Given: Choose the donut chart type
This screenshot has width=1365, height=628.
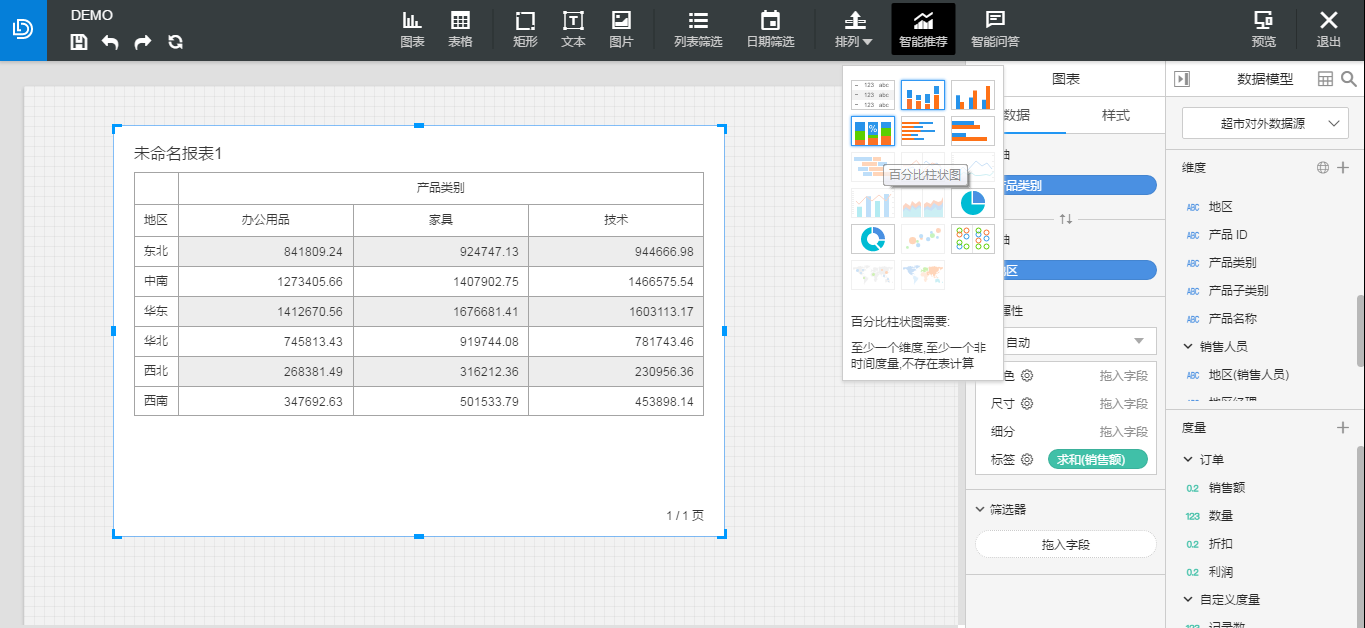Looking at the screenshot, I should 873,239.
